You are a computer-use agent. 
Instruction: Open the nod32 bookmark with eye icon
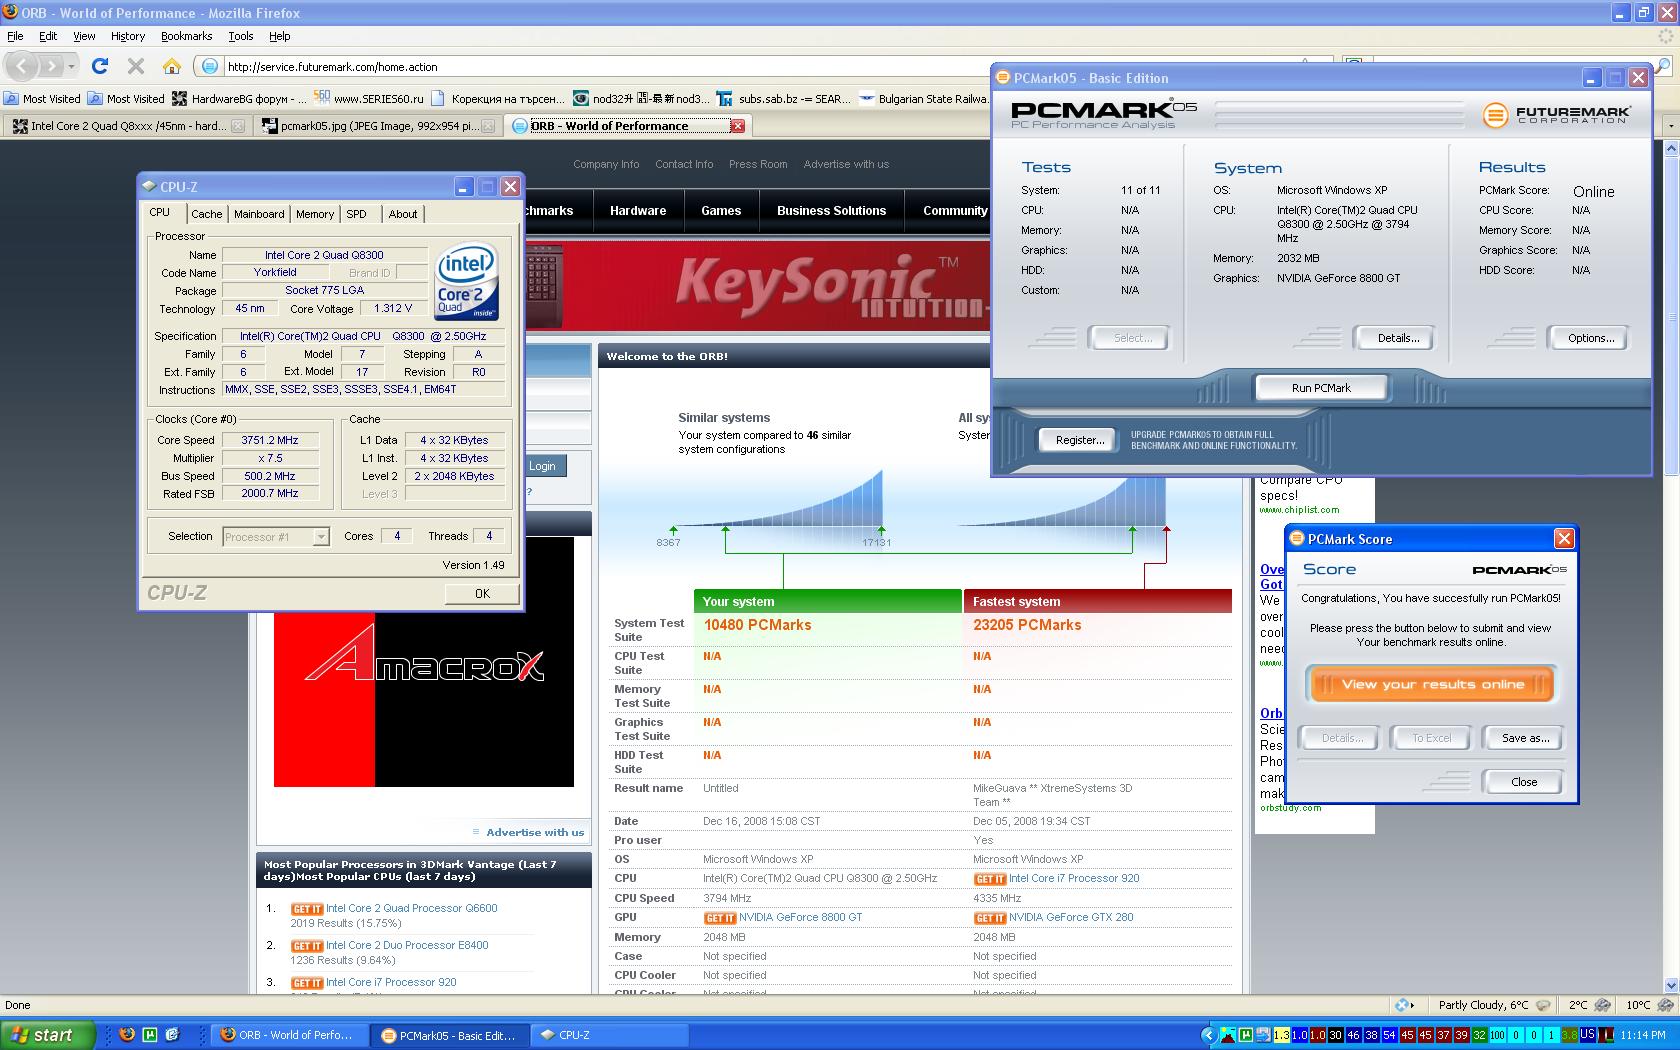(x=641, y=98)
